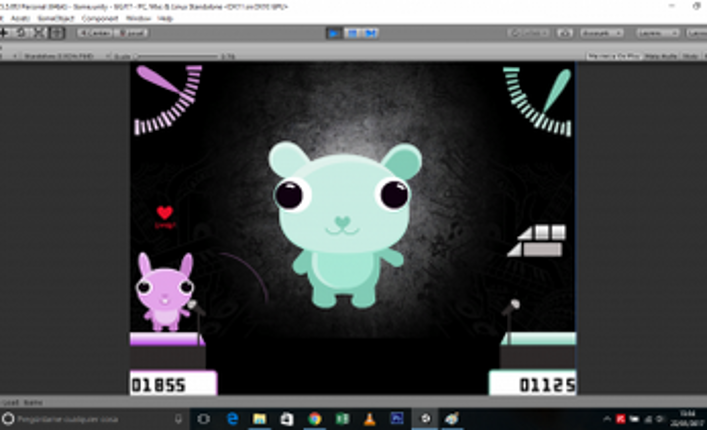
Task: Select the Rect transform tool
Action: 57,33
